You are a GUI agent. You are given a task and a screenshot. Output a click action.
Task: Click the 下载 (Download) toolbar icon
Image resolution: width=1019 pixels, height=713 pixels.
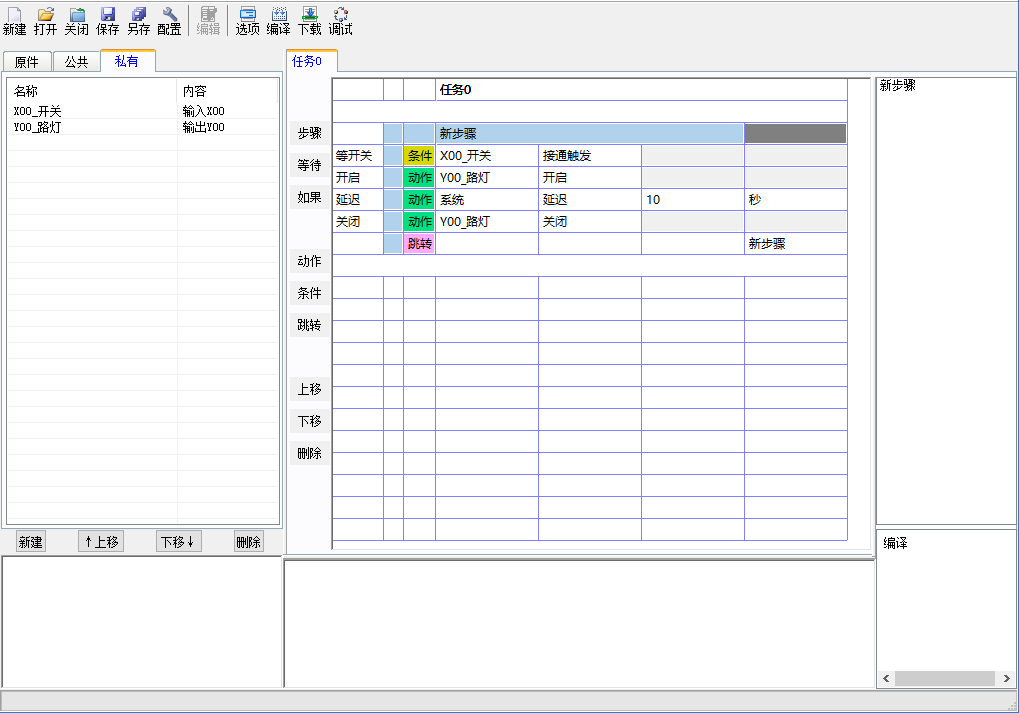pos(309,20)
